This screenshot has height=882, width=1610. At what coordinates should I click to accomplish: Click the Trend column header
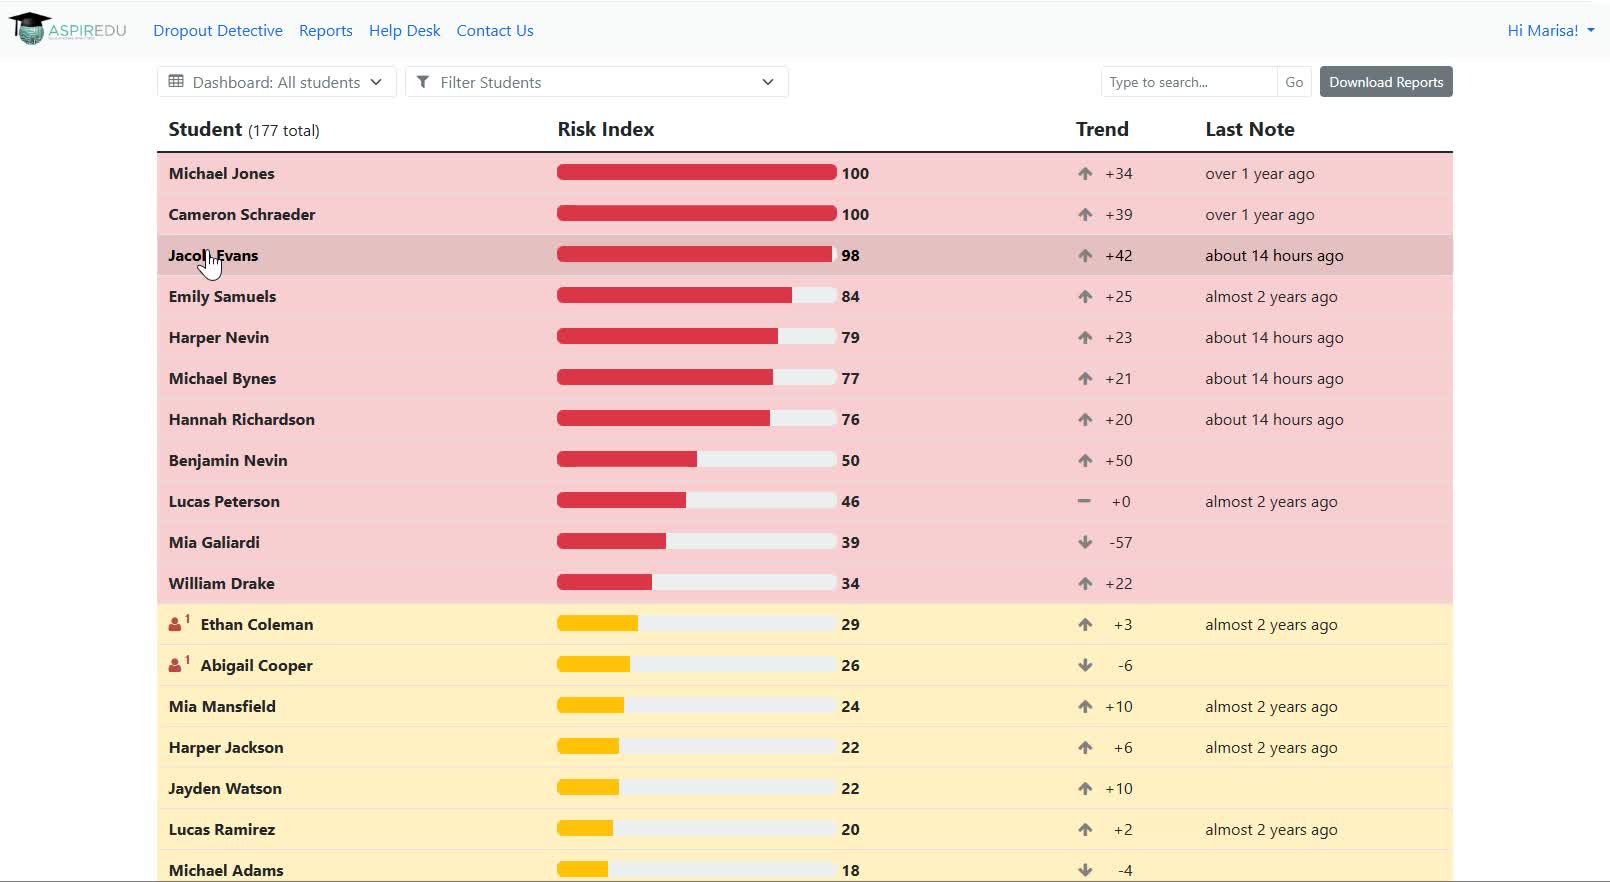click(x=1102, y=129)
